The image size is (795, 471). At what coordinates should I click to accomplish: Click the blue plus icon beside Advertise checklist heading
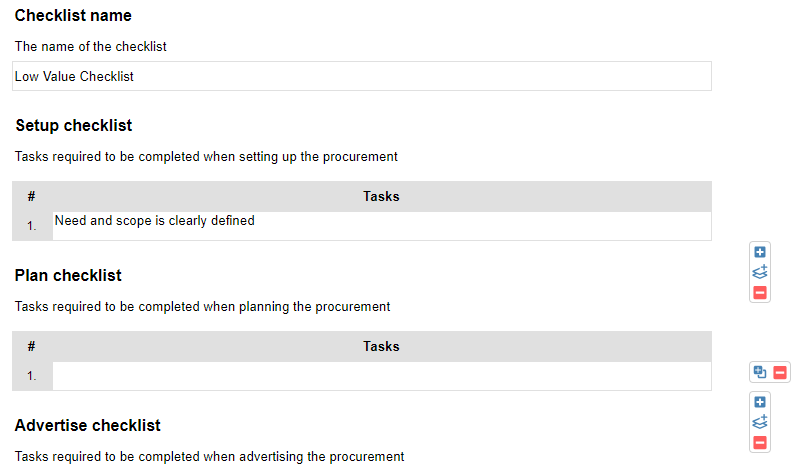pos(760,402)
